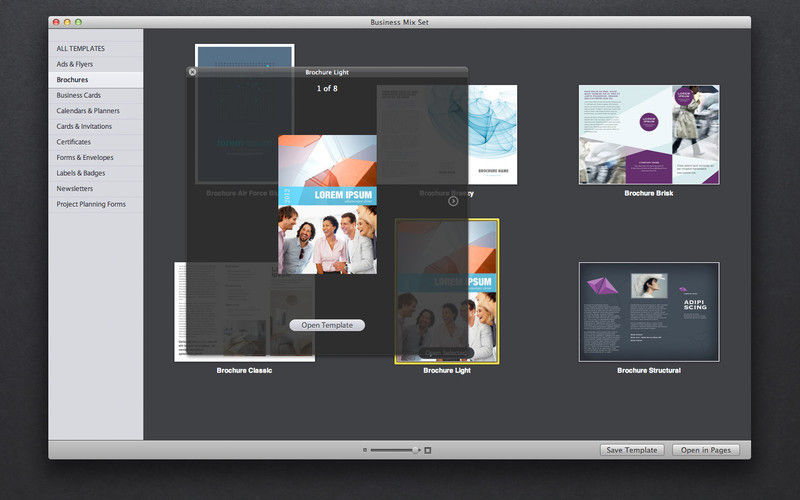Click the 'Brochure Light' popup title
This screenshot has height=500, width=800.
327,72
